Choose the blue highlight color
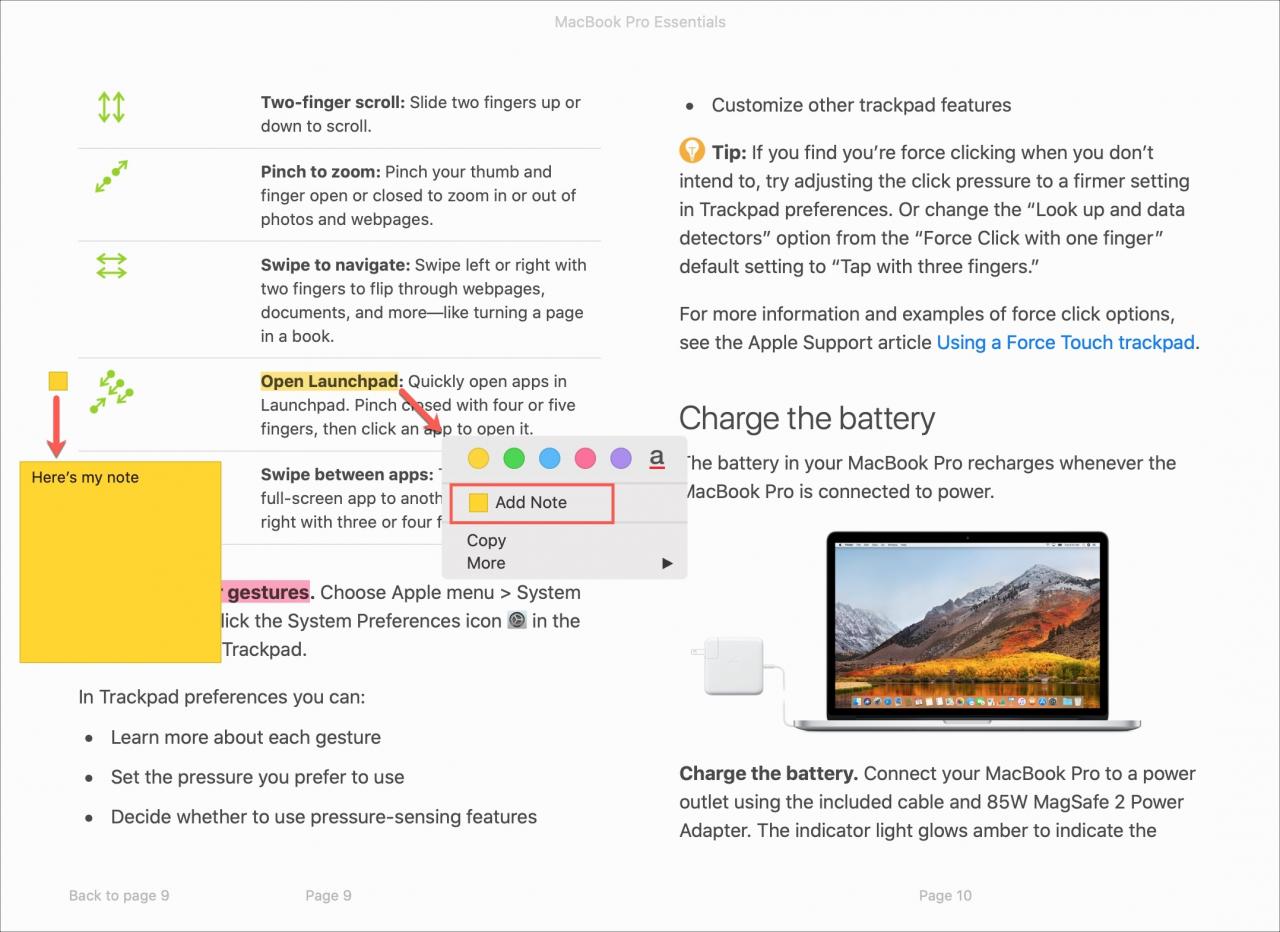This screenshot has height=932, width=1280. (549, 458)
